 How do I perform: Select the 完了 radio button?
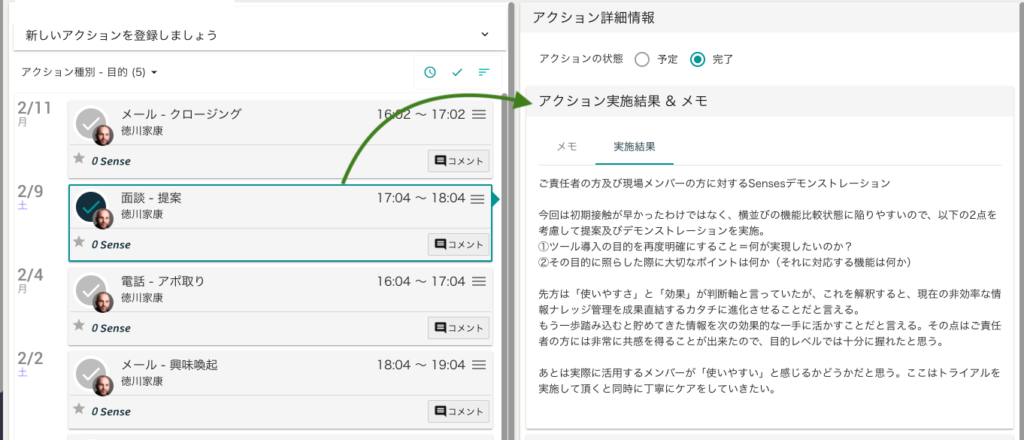(697, 59)
